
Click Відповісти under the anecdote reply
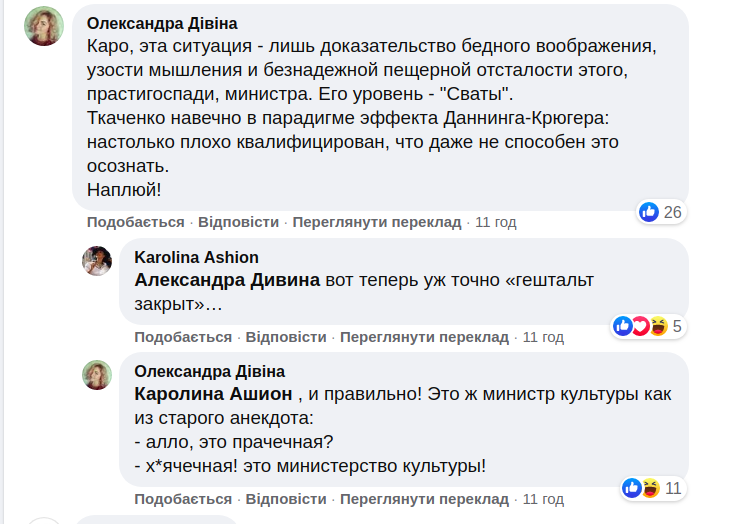click(286, 499)
